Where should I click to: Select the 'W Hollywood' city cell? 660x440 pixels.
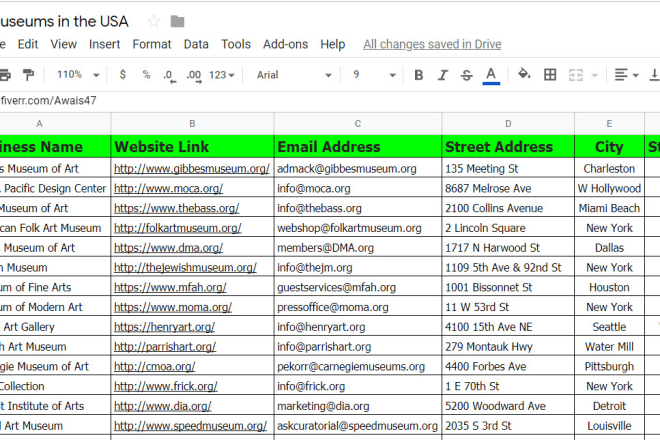[x=609, y=189]
